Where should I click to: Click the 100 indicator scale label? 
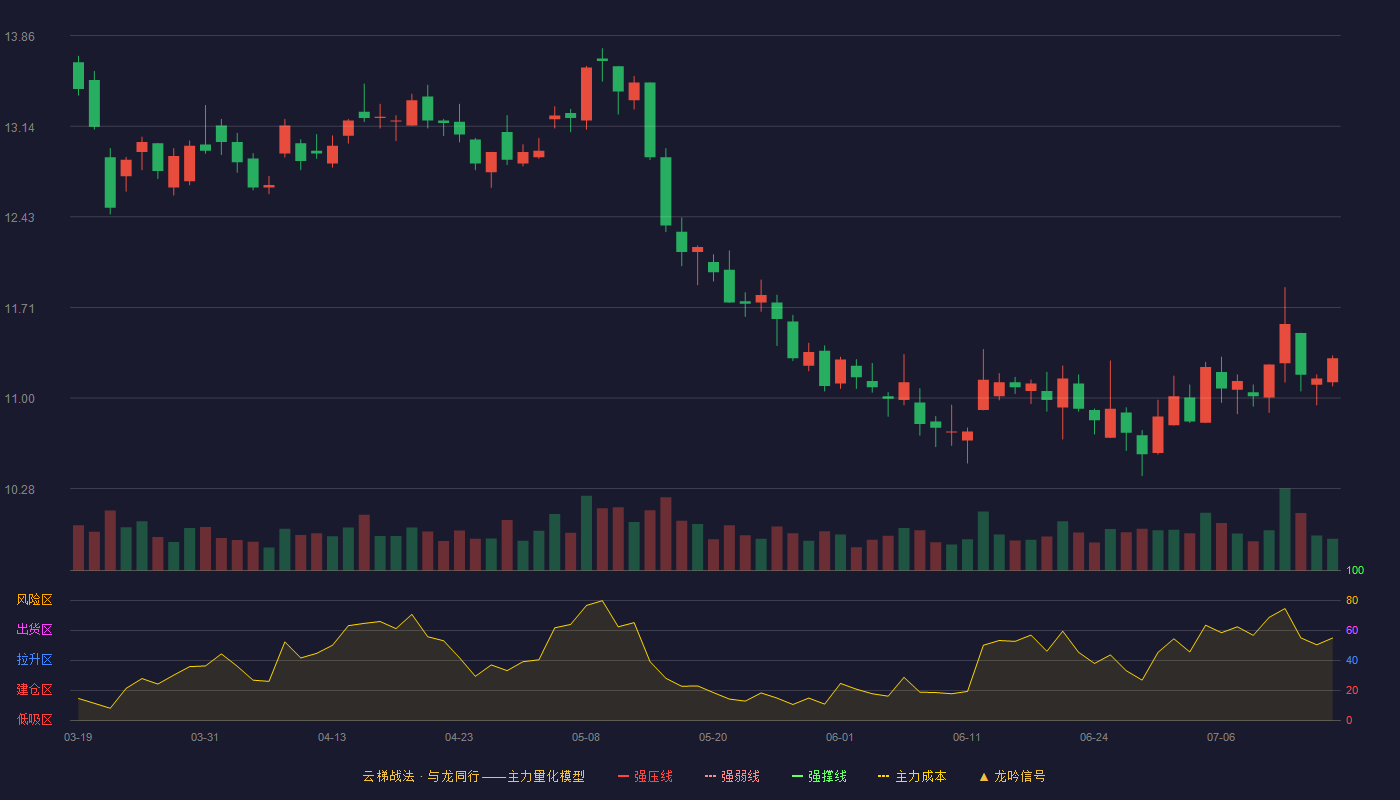[1355, 571]
